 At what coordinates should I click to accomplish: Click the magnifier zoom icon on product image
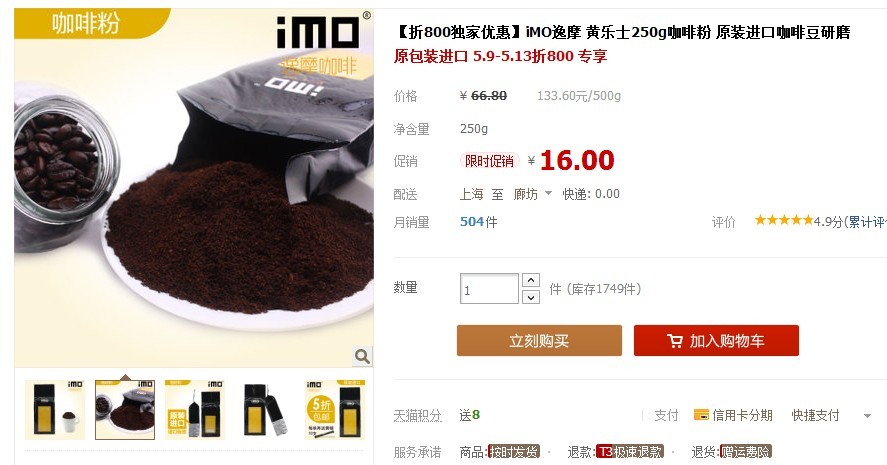click(x=362, y=356)
